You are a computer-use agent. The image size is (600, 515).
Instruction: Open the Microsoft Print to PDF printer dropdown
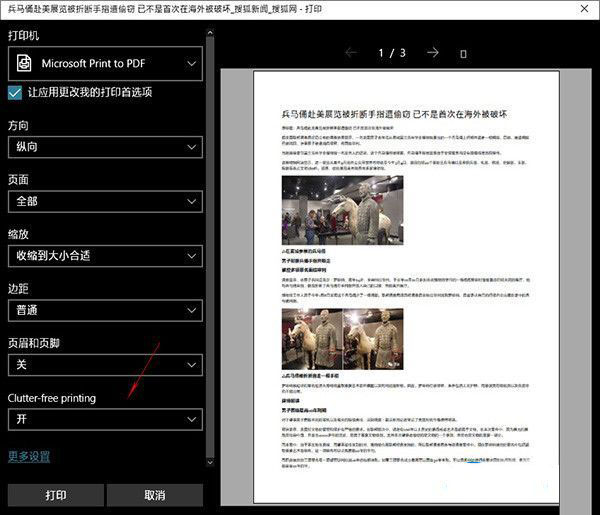[x=105, y=64]
